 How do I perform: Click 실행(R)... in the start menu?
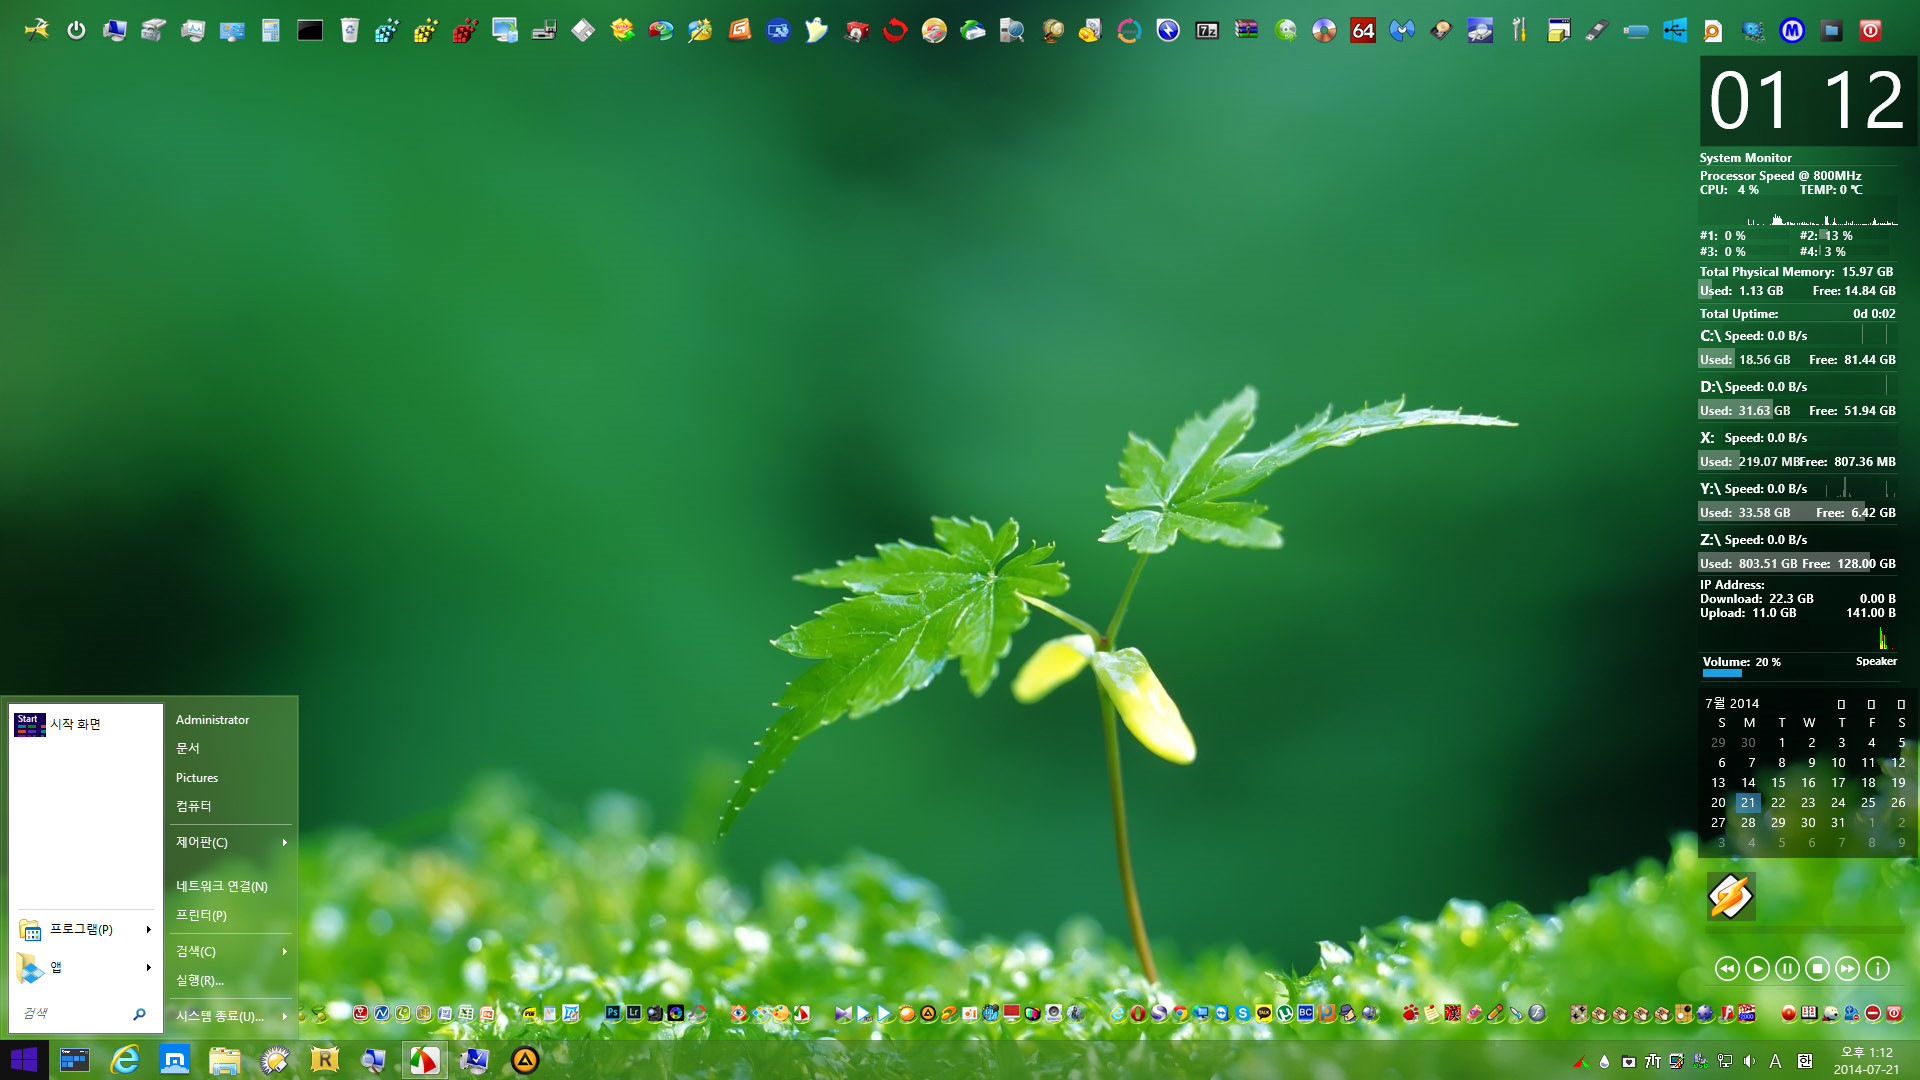click(x=200, y=980)
